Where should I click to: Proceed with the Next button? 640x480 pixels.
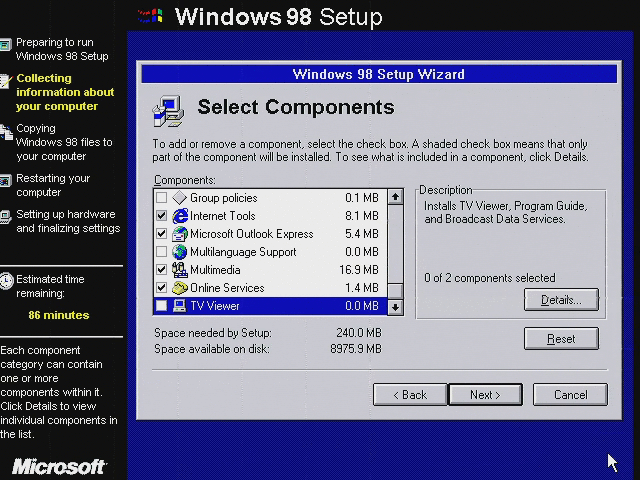(485, 395)
